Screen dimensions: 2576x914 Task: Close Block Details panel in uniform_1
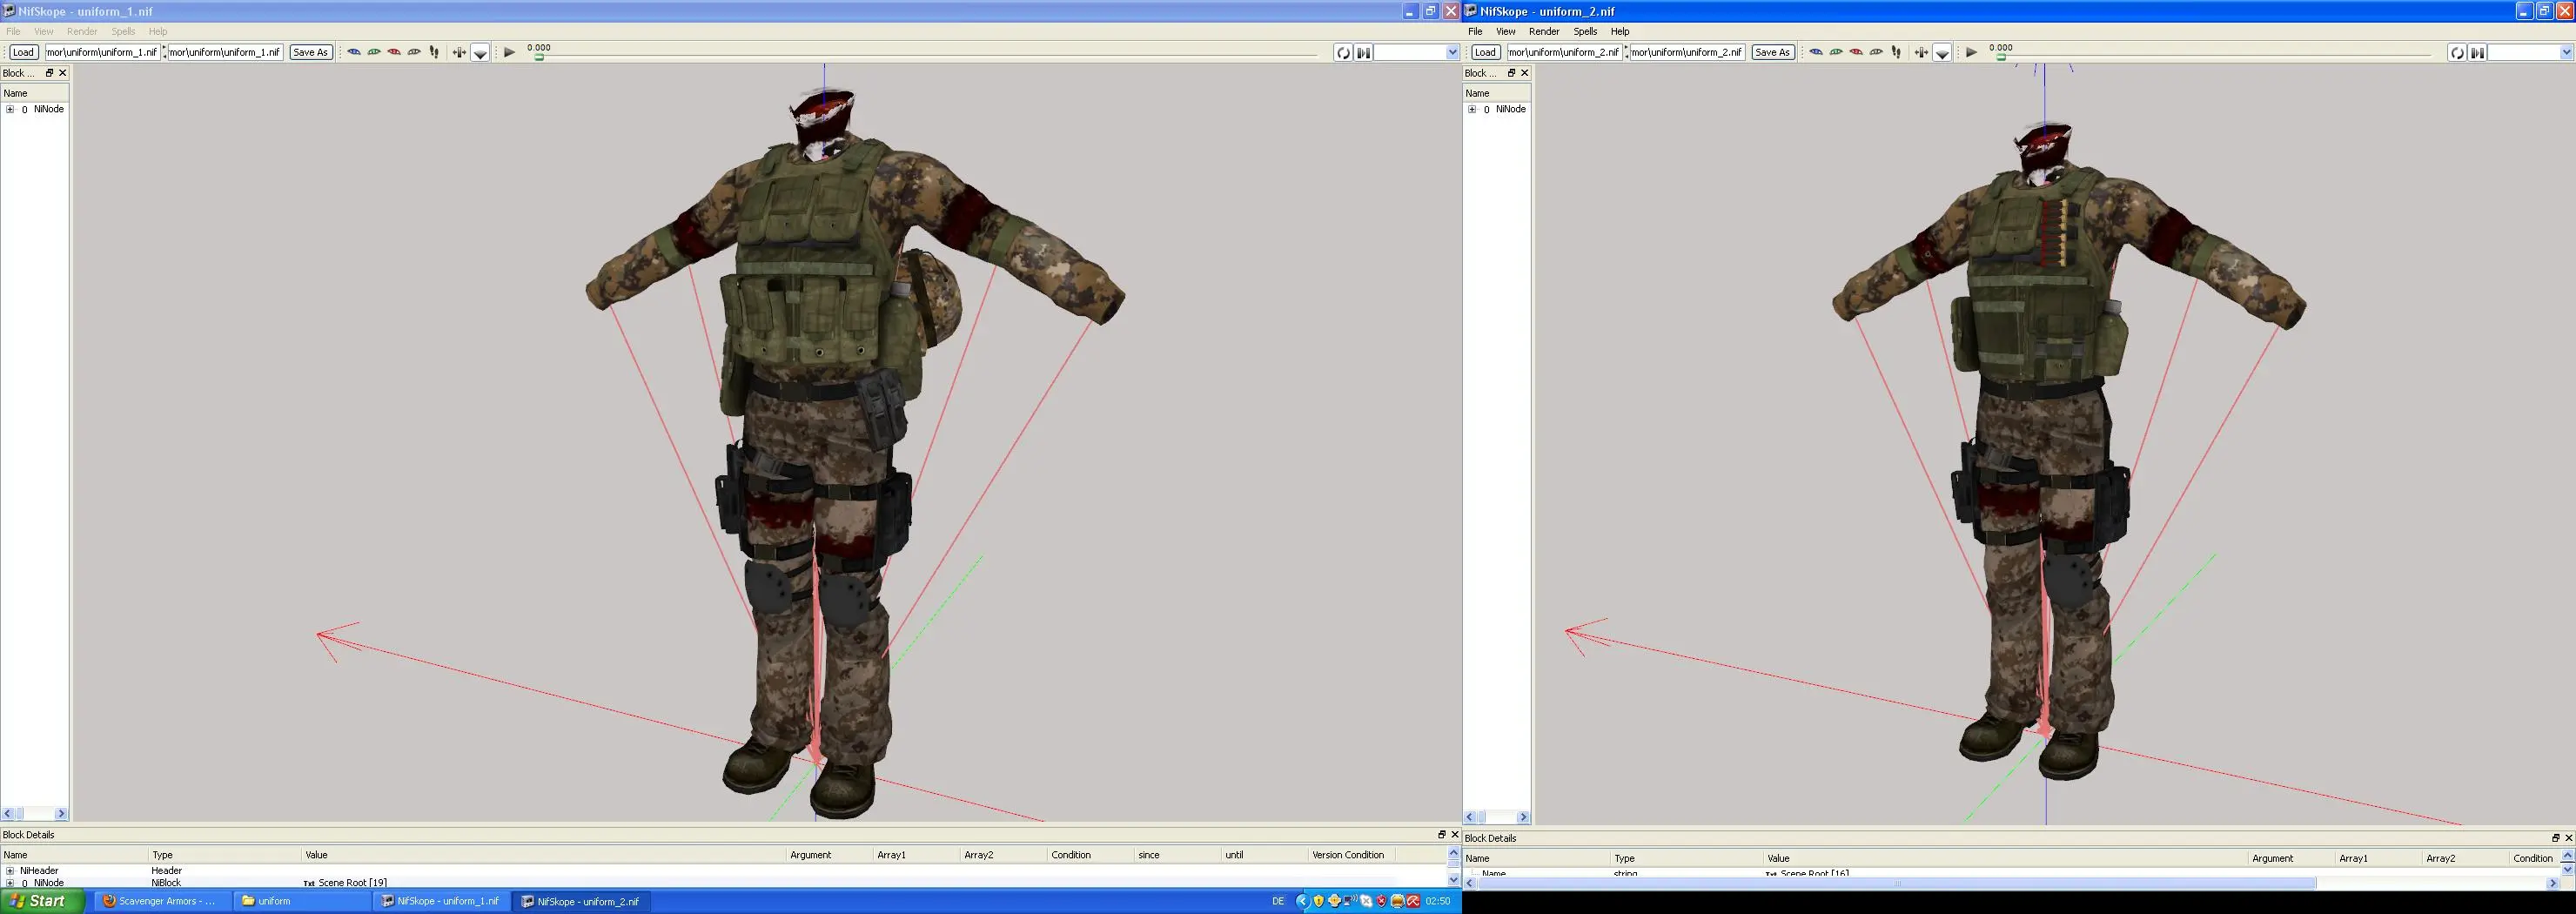[x=1454, y=834]
